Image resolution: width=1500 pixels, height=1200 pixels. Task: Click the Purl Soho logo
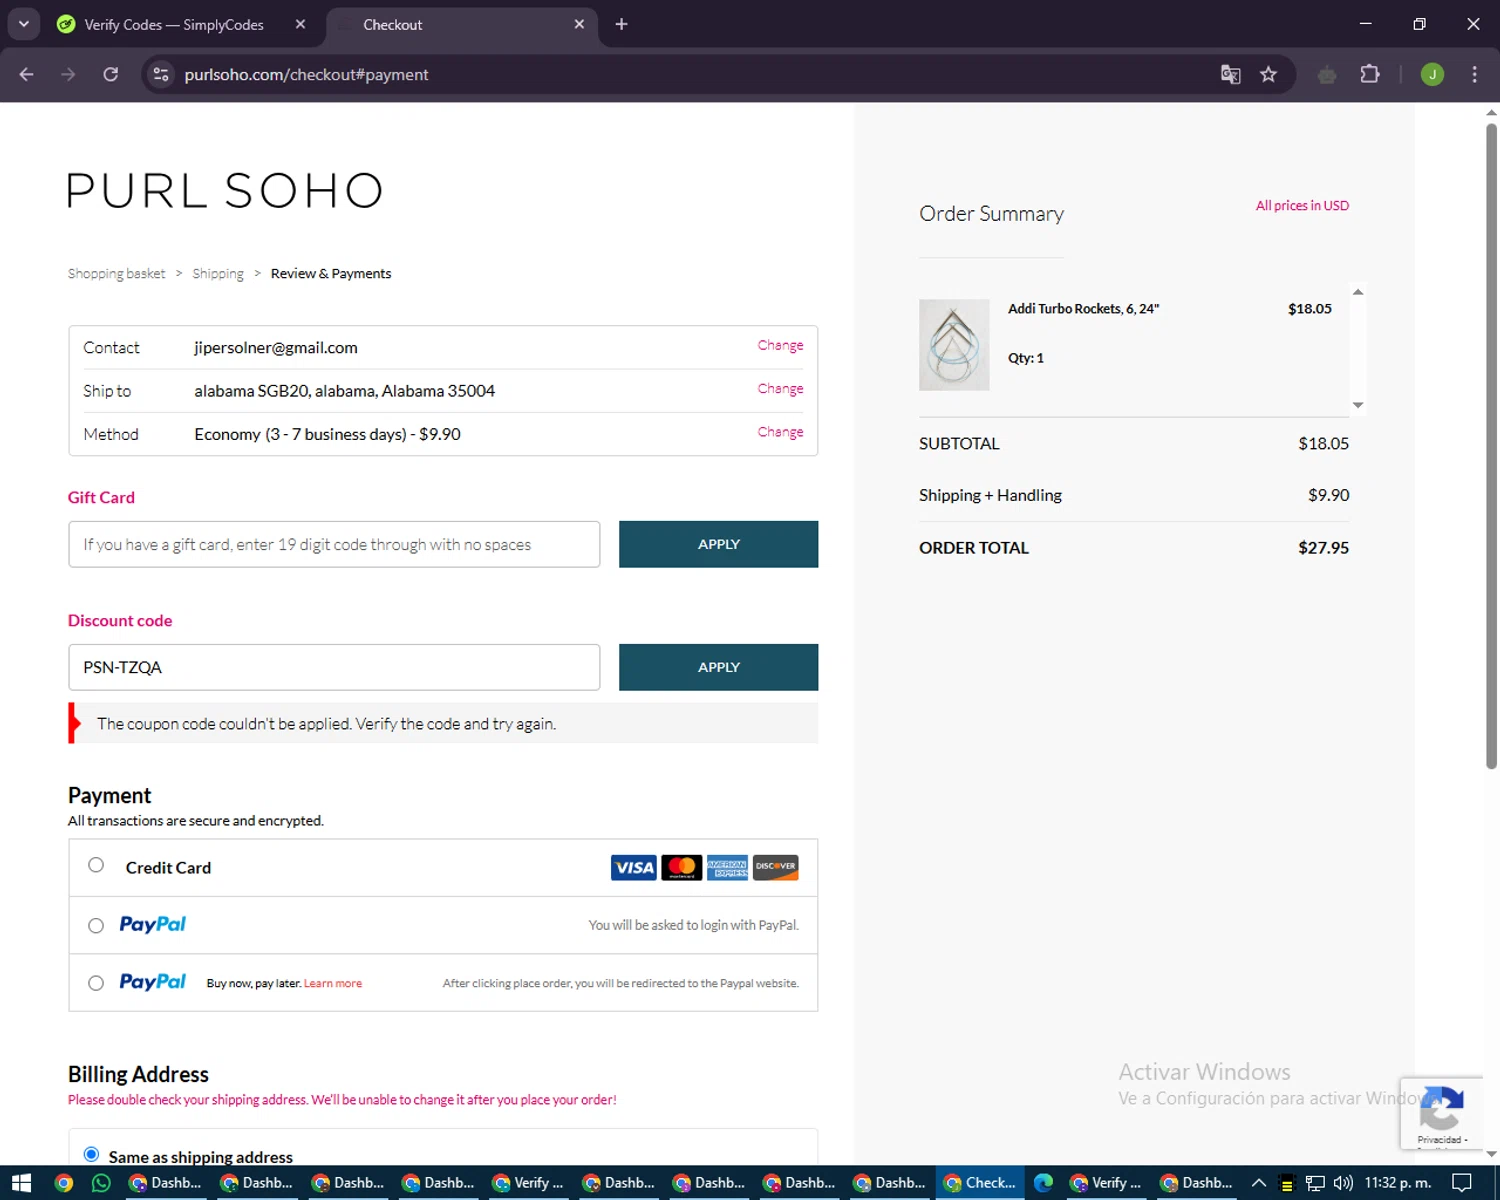226,190
